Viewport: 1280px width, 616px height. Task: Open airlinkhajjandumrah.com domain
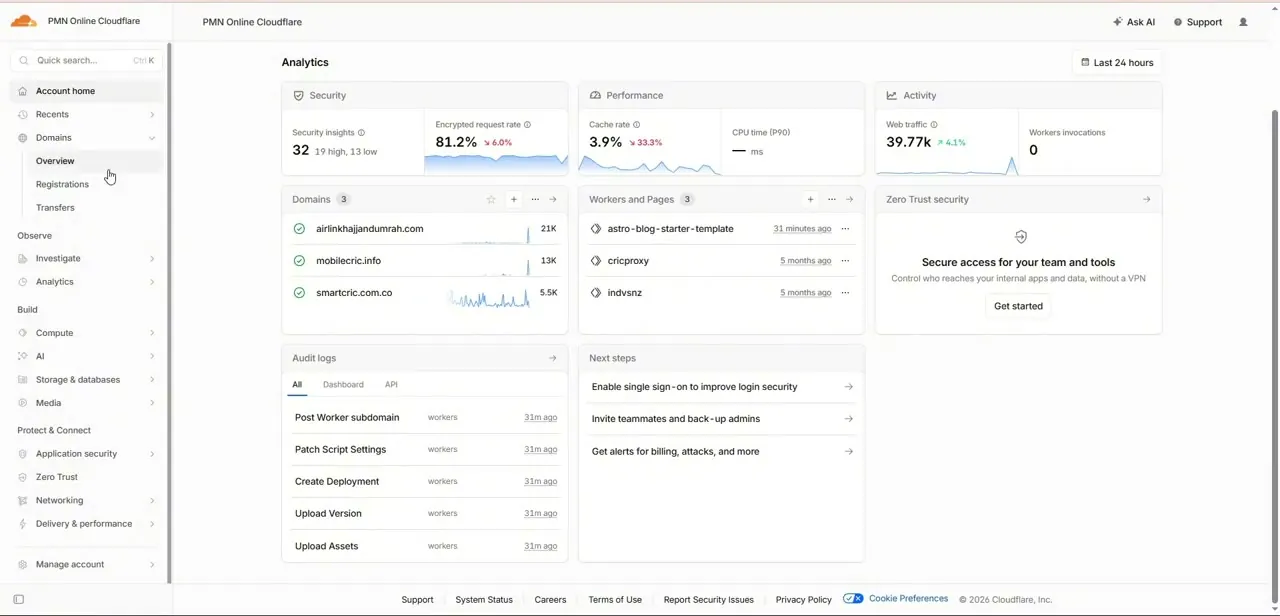tap(369, 229)
